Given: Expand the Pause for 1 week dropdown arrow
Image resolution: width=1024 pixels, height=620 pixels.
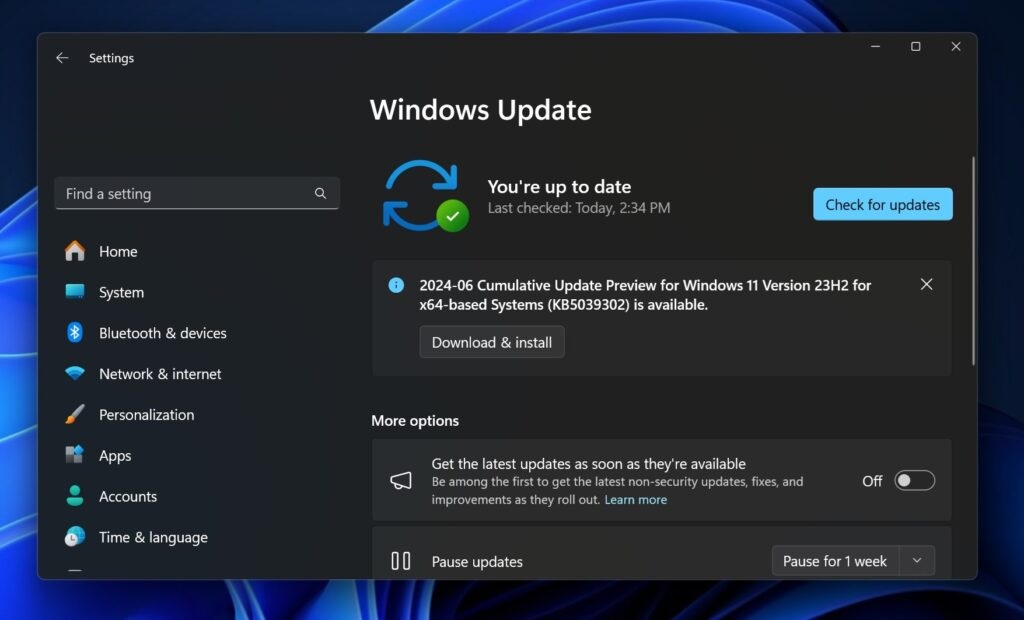Looking at the screenshot, I should (917, 561).
